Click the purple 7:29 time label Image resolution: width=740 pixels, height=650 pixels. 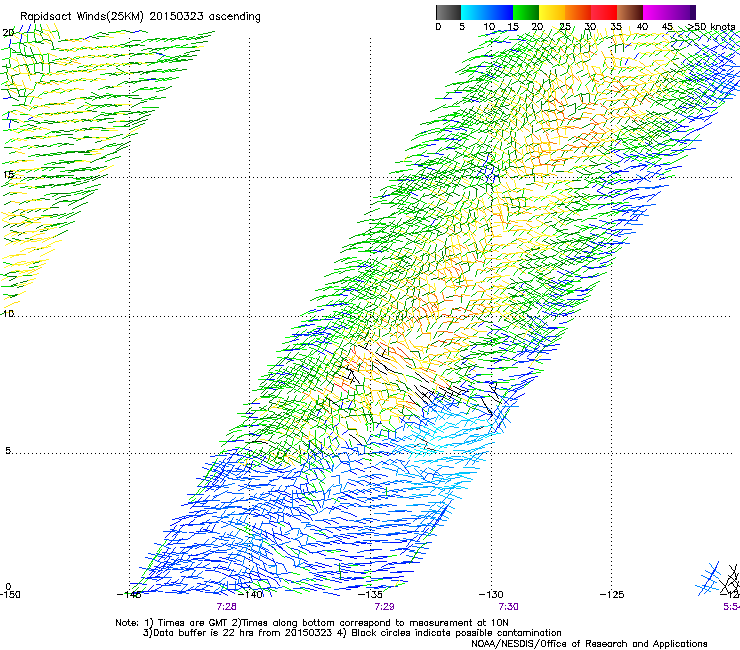click(x=384, y=607)
